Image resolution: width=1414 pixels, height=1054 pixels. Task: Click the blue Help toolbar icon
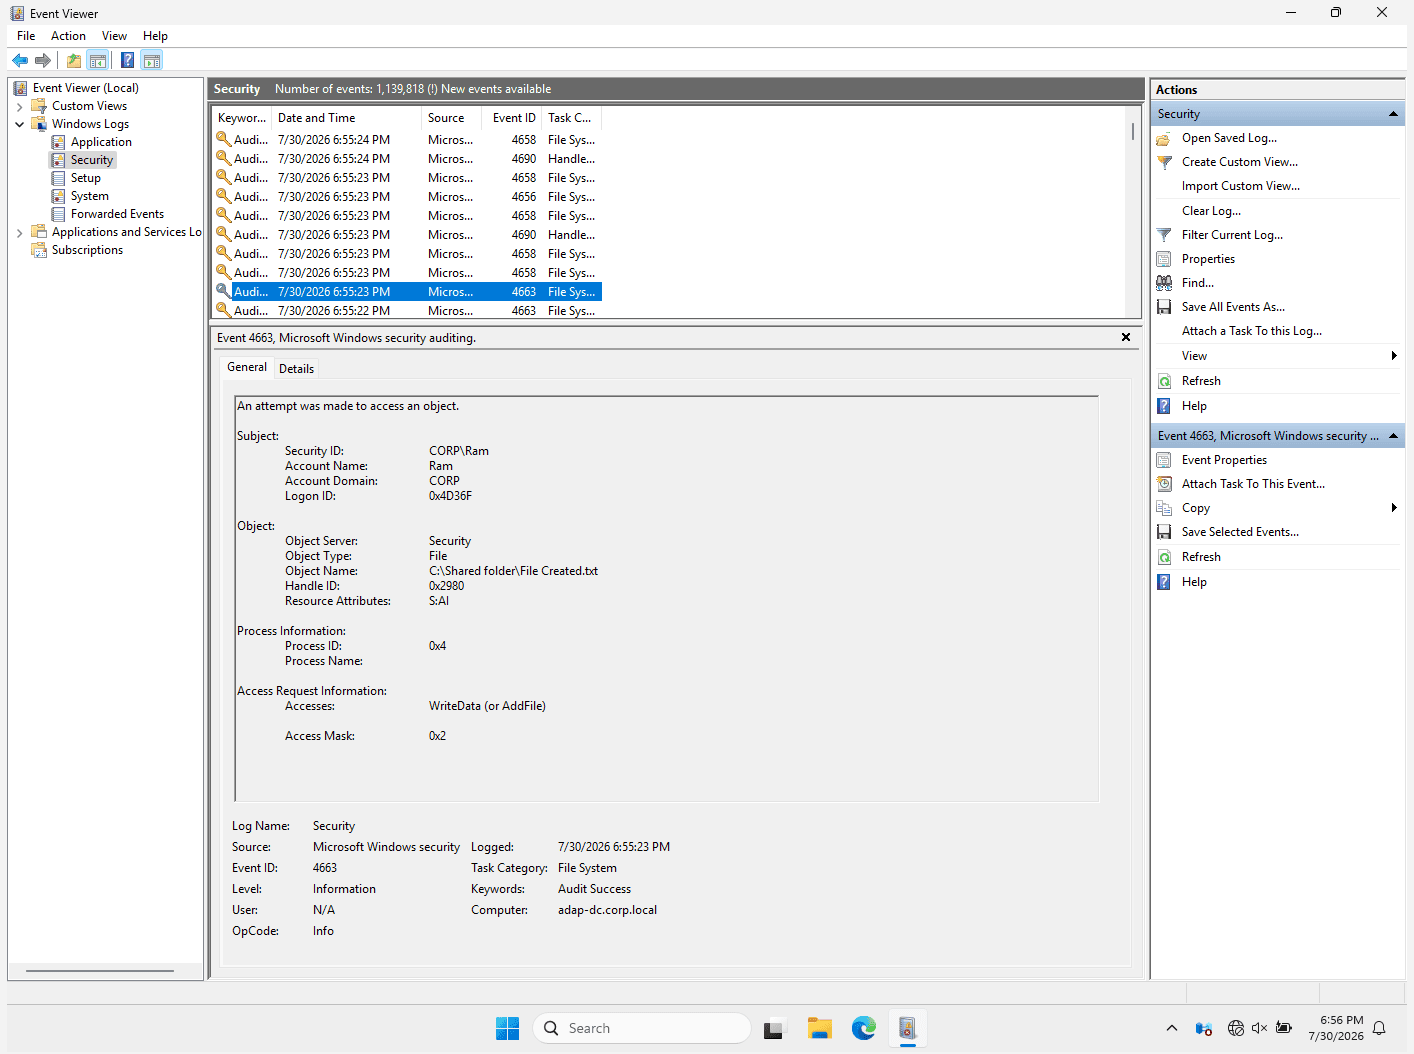[128, 60]
